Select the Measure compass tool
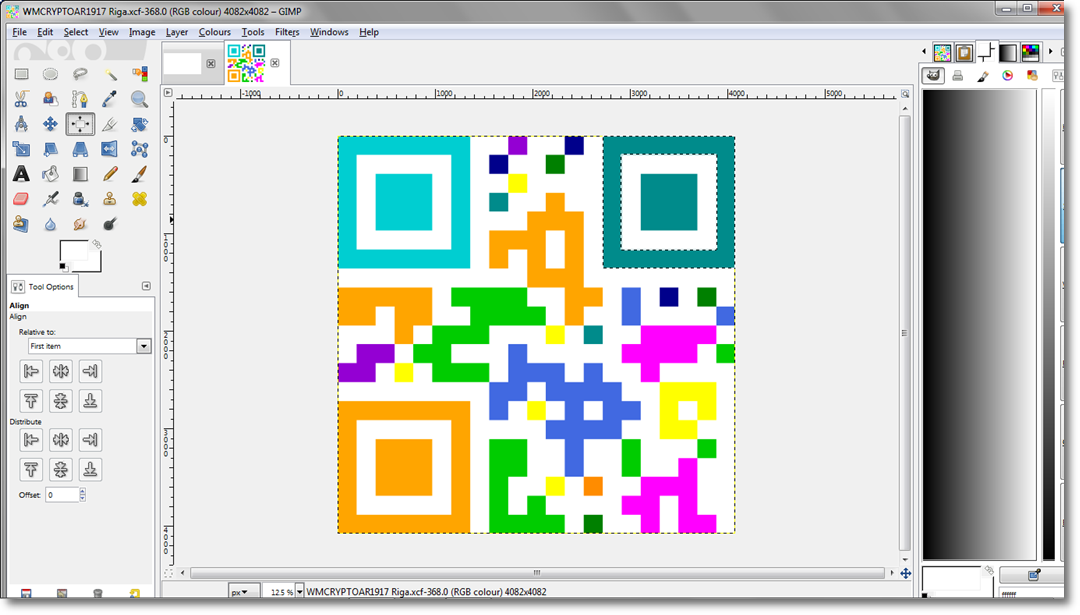This screenshot has height=615, width=1080. (21, 124)
